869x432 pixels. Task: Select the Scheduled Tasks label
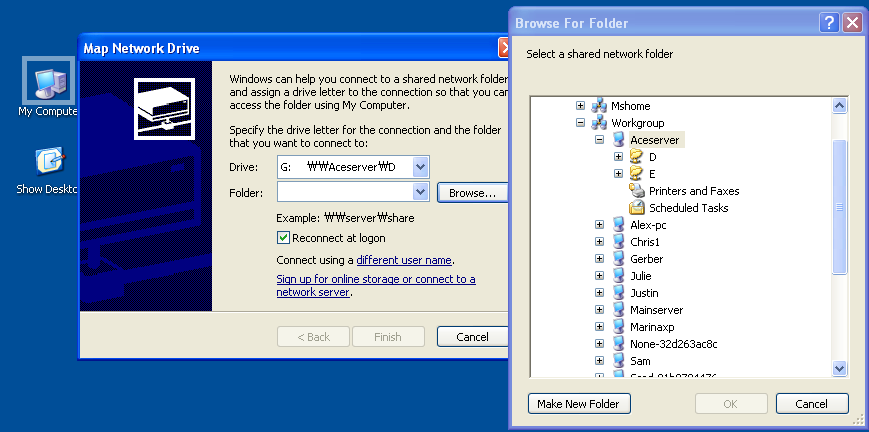688,208
